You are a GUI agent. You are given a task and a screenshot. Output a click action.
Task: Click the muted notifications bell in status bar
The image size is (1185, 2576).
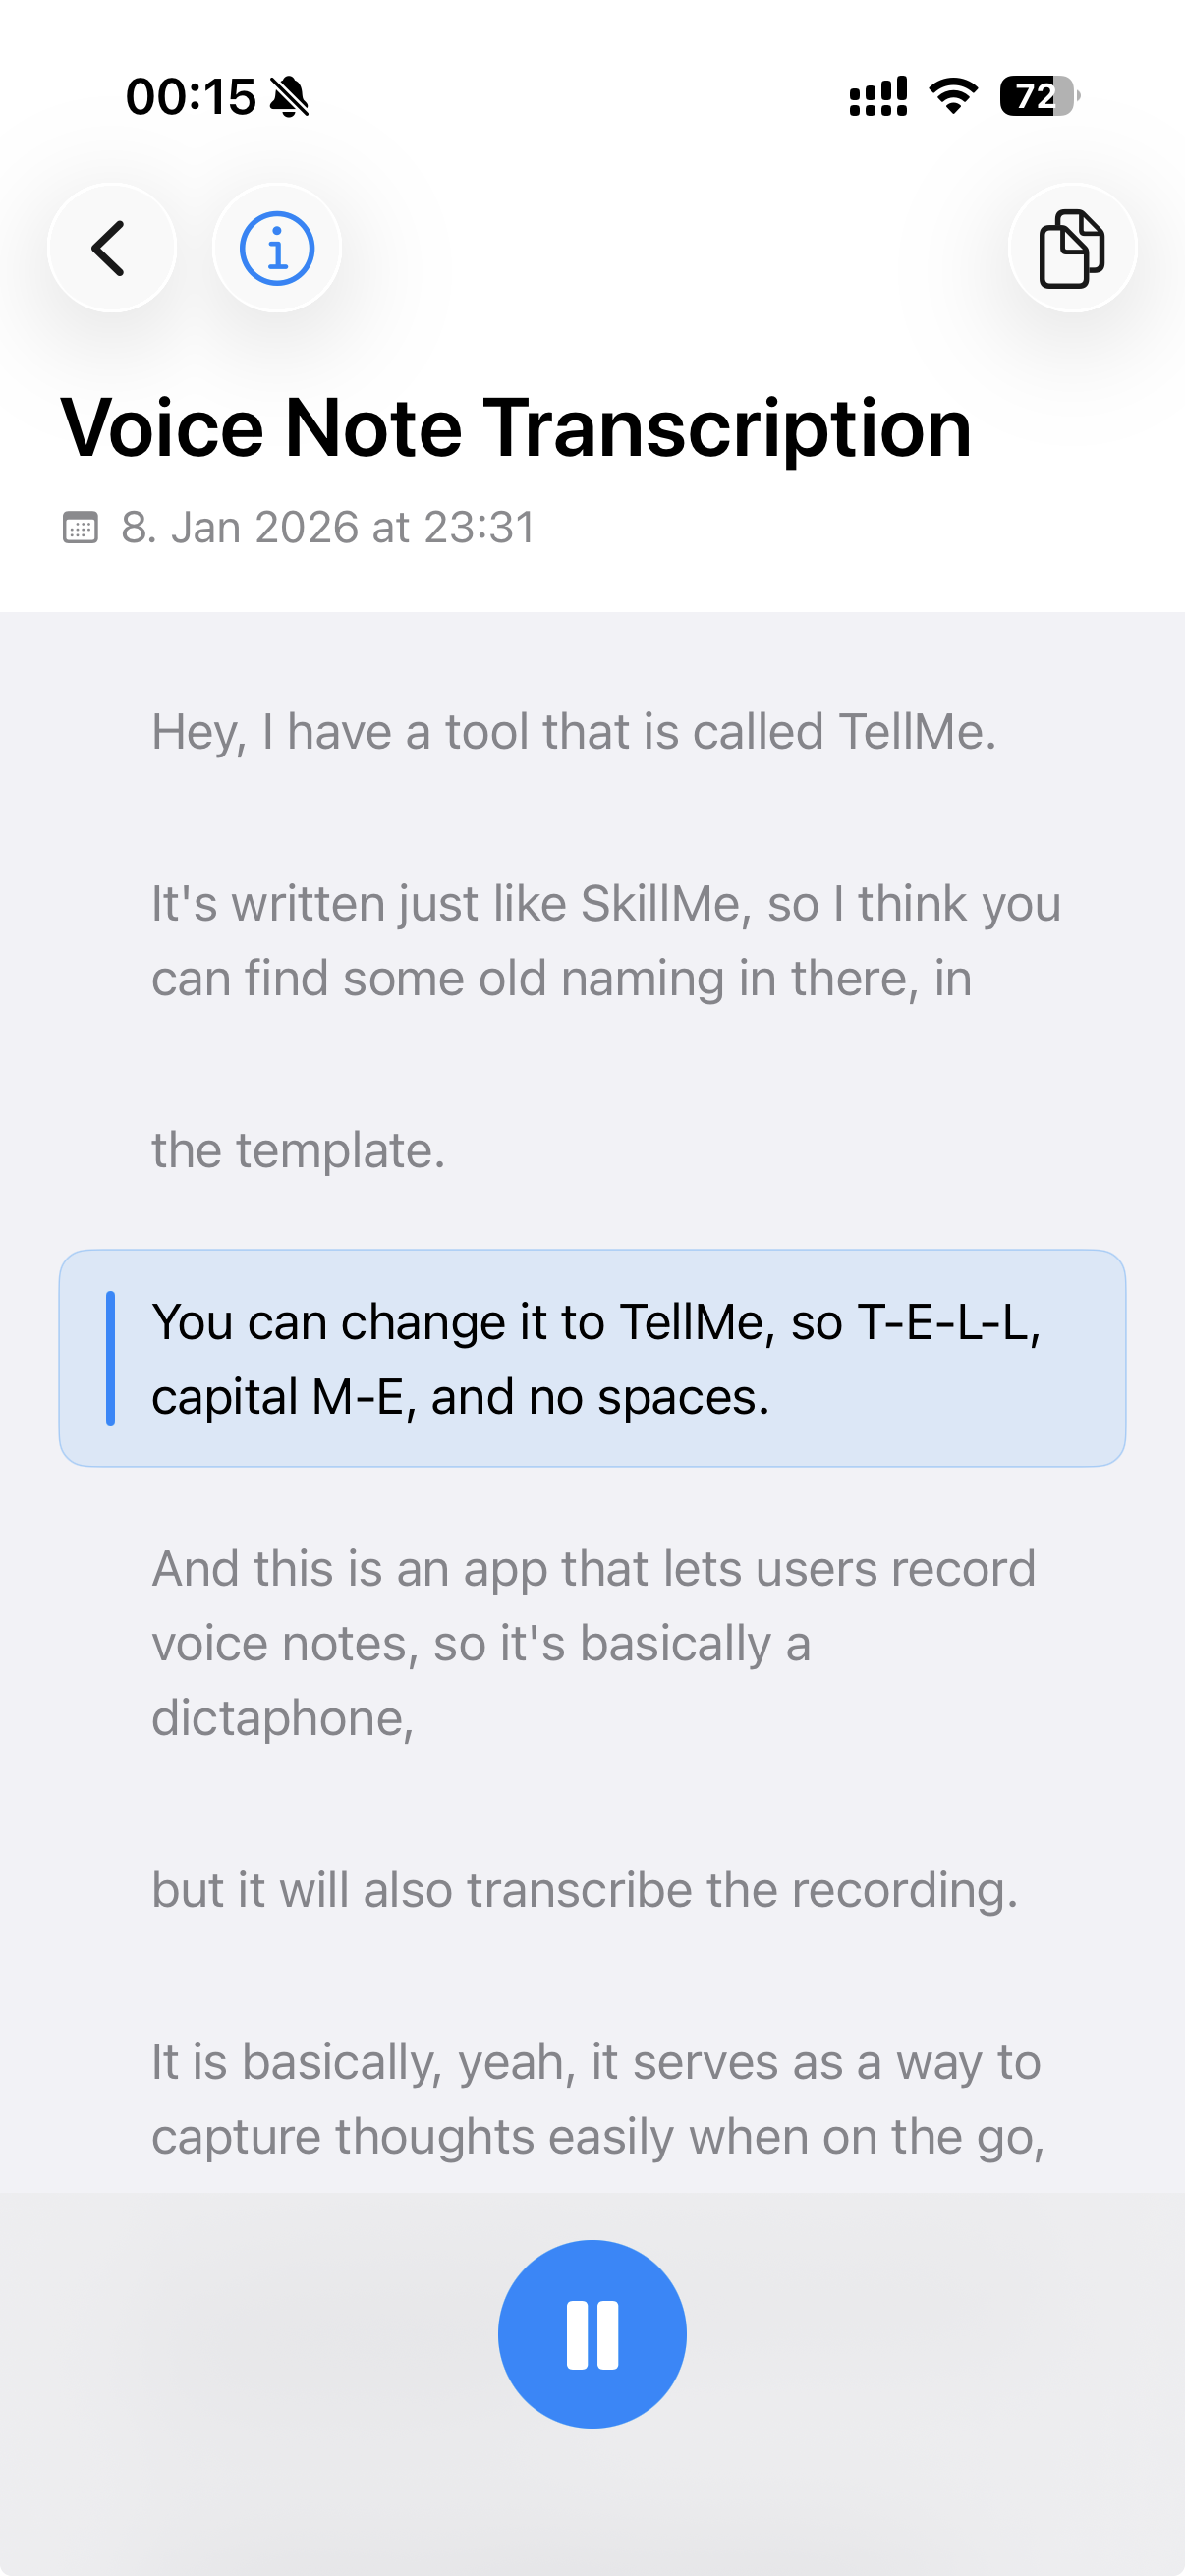click(289, 96)
